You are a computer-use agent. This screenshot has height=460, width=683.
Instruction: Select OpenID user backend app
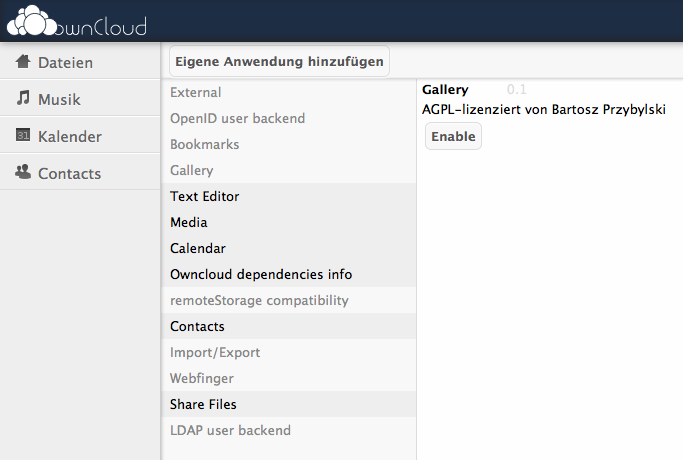tap(237, 119)
